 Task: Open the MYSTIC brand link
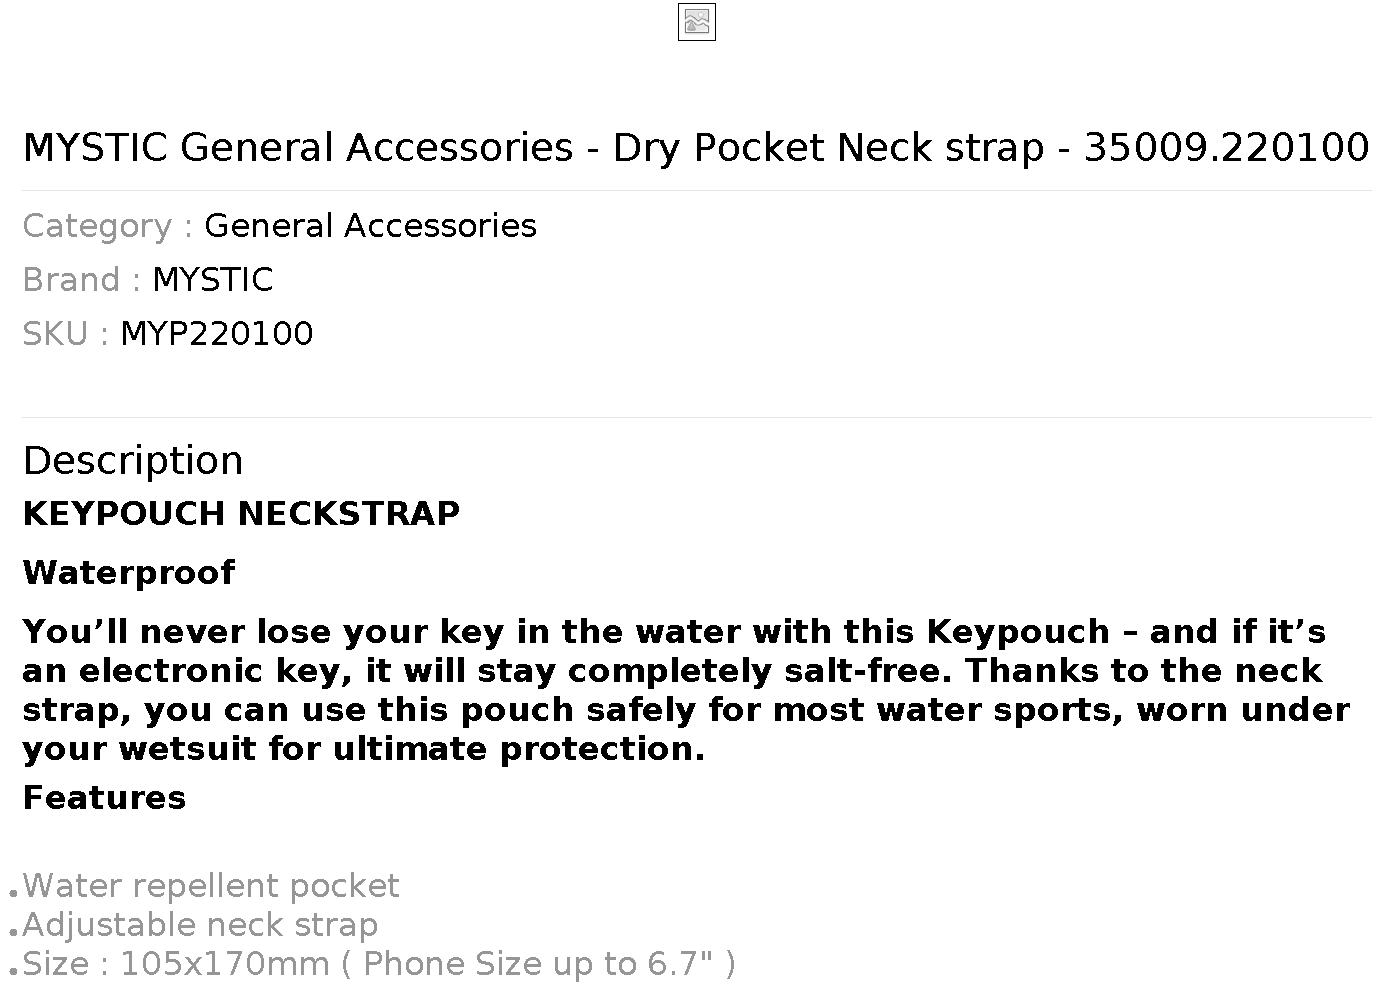click(212, 280)
